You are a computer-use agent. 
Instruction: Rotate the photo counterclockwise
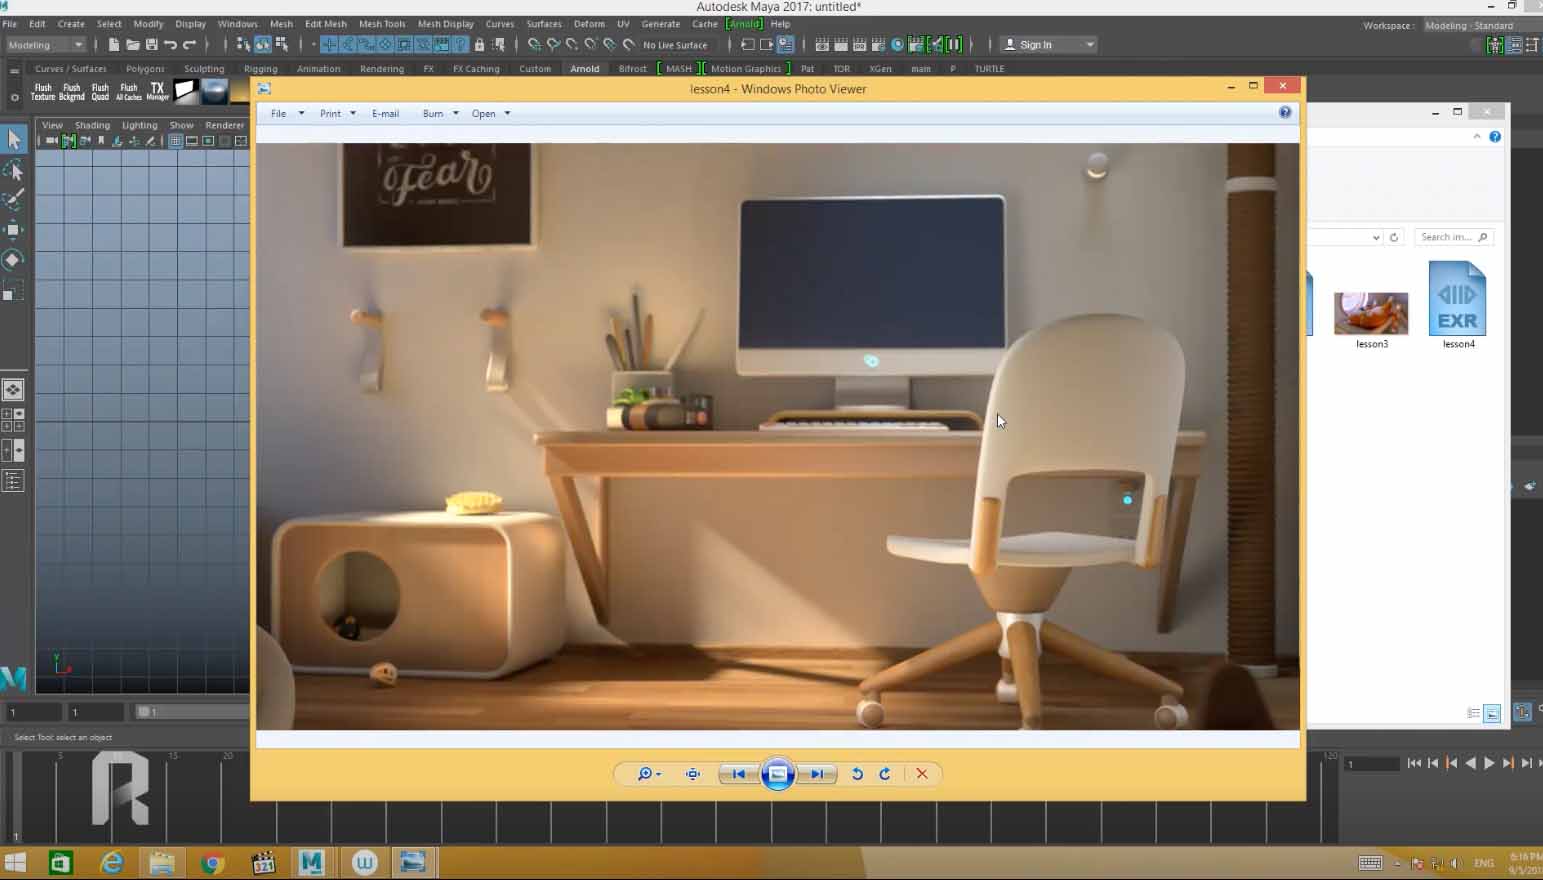point(857,774)
